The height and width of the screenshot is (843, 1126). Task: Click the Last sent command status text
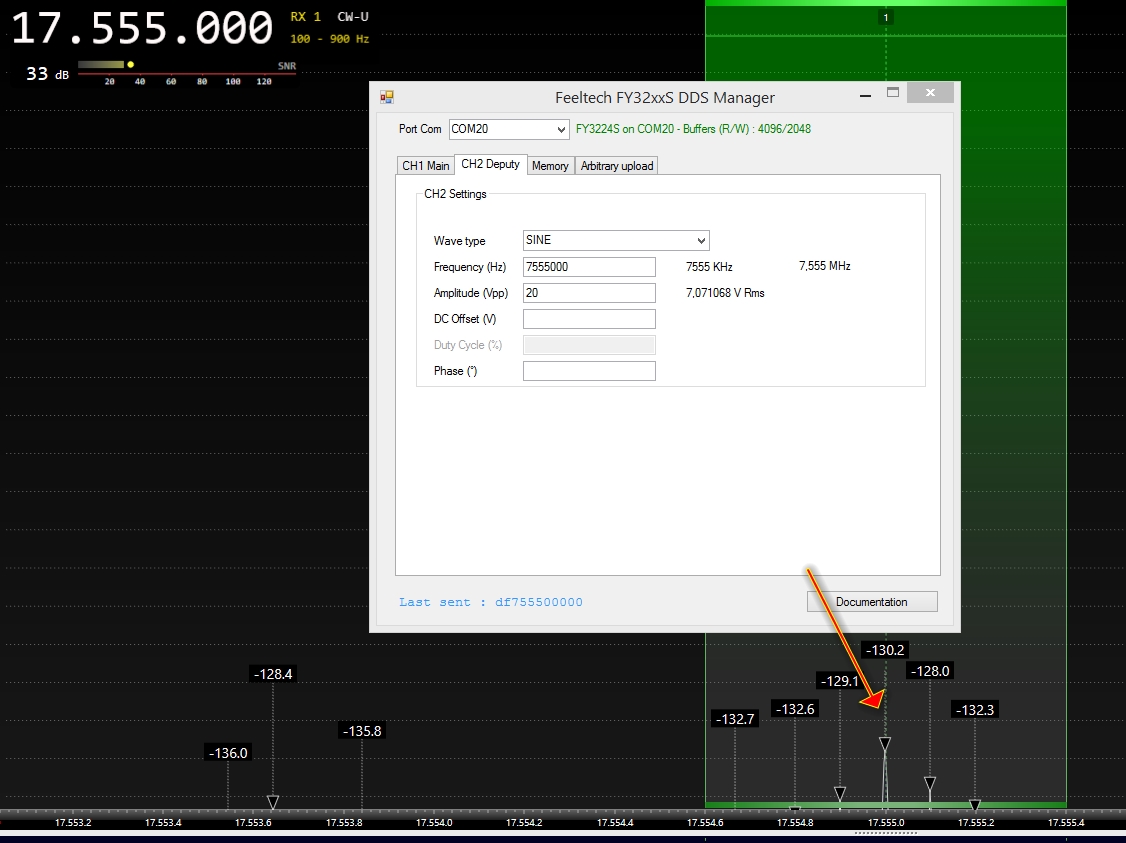491,602
